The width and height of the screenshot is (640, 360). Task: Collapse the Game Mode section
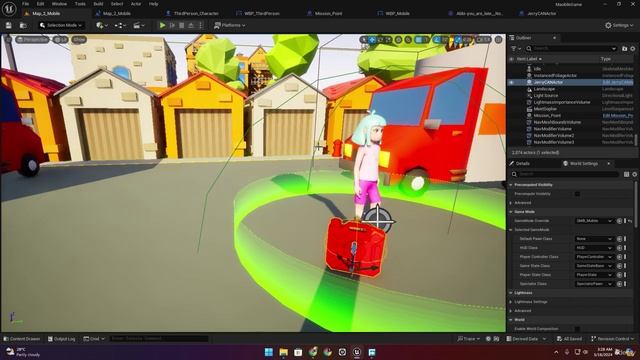pyautogui.click(x=511, y=212)
